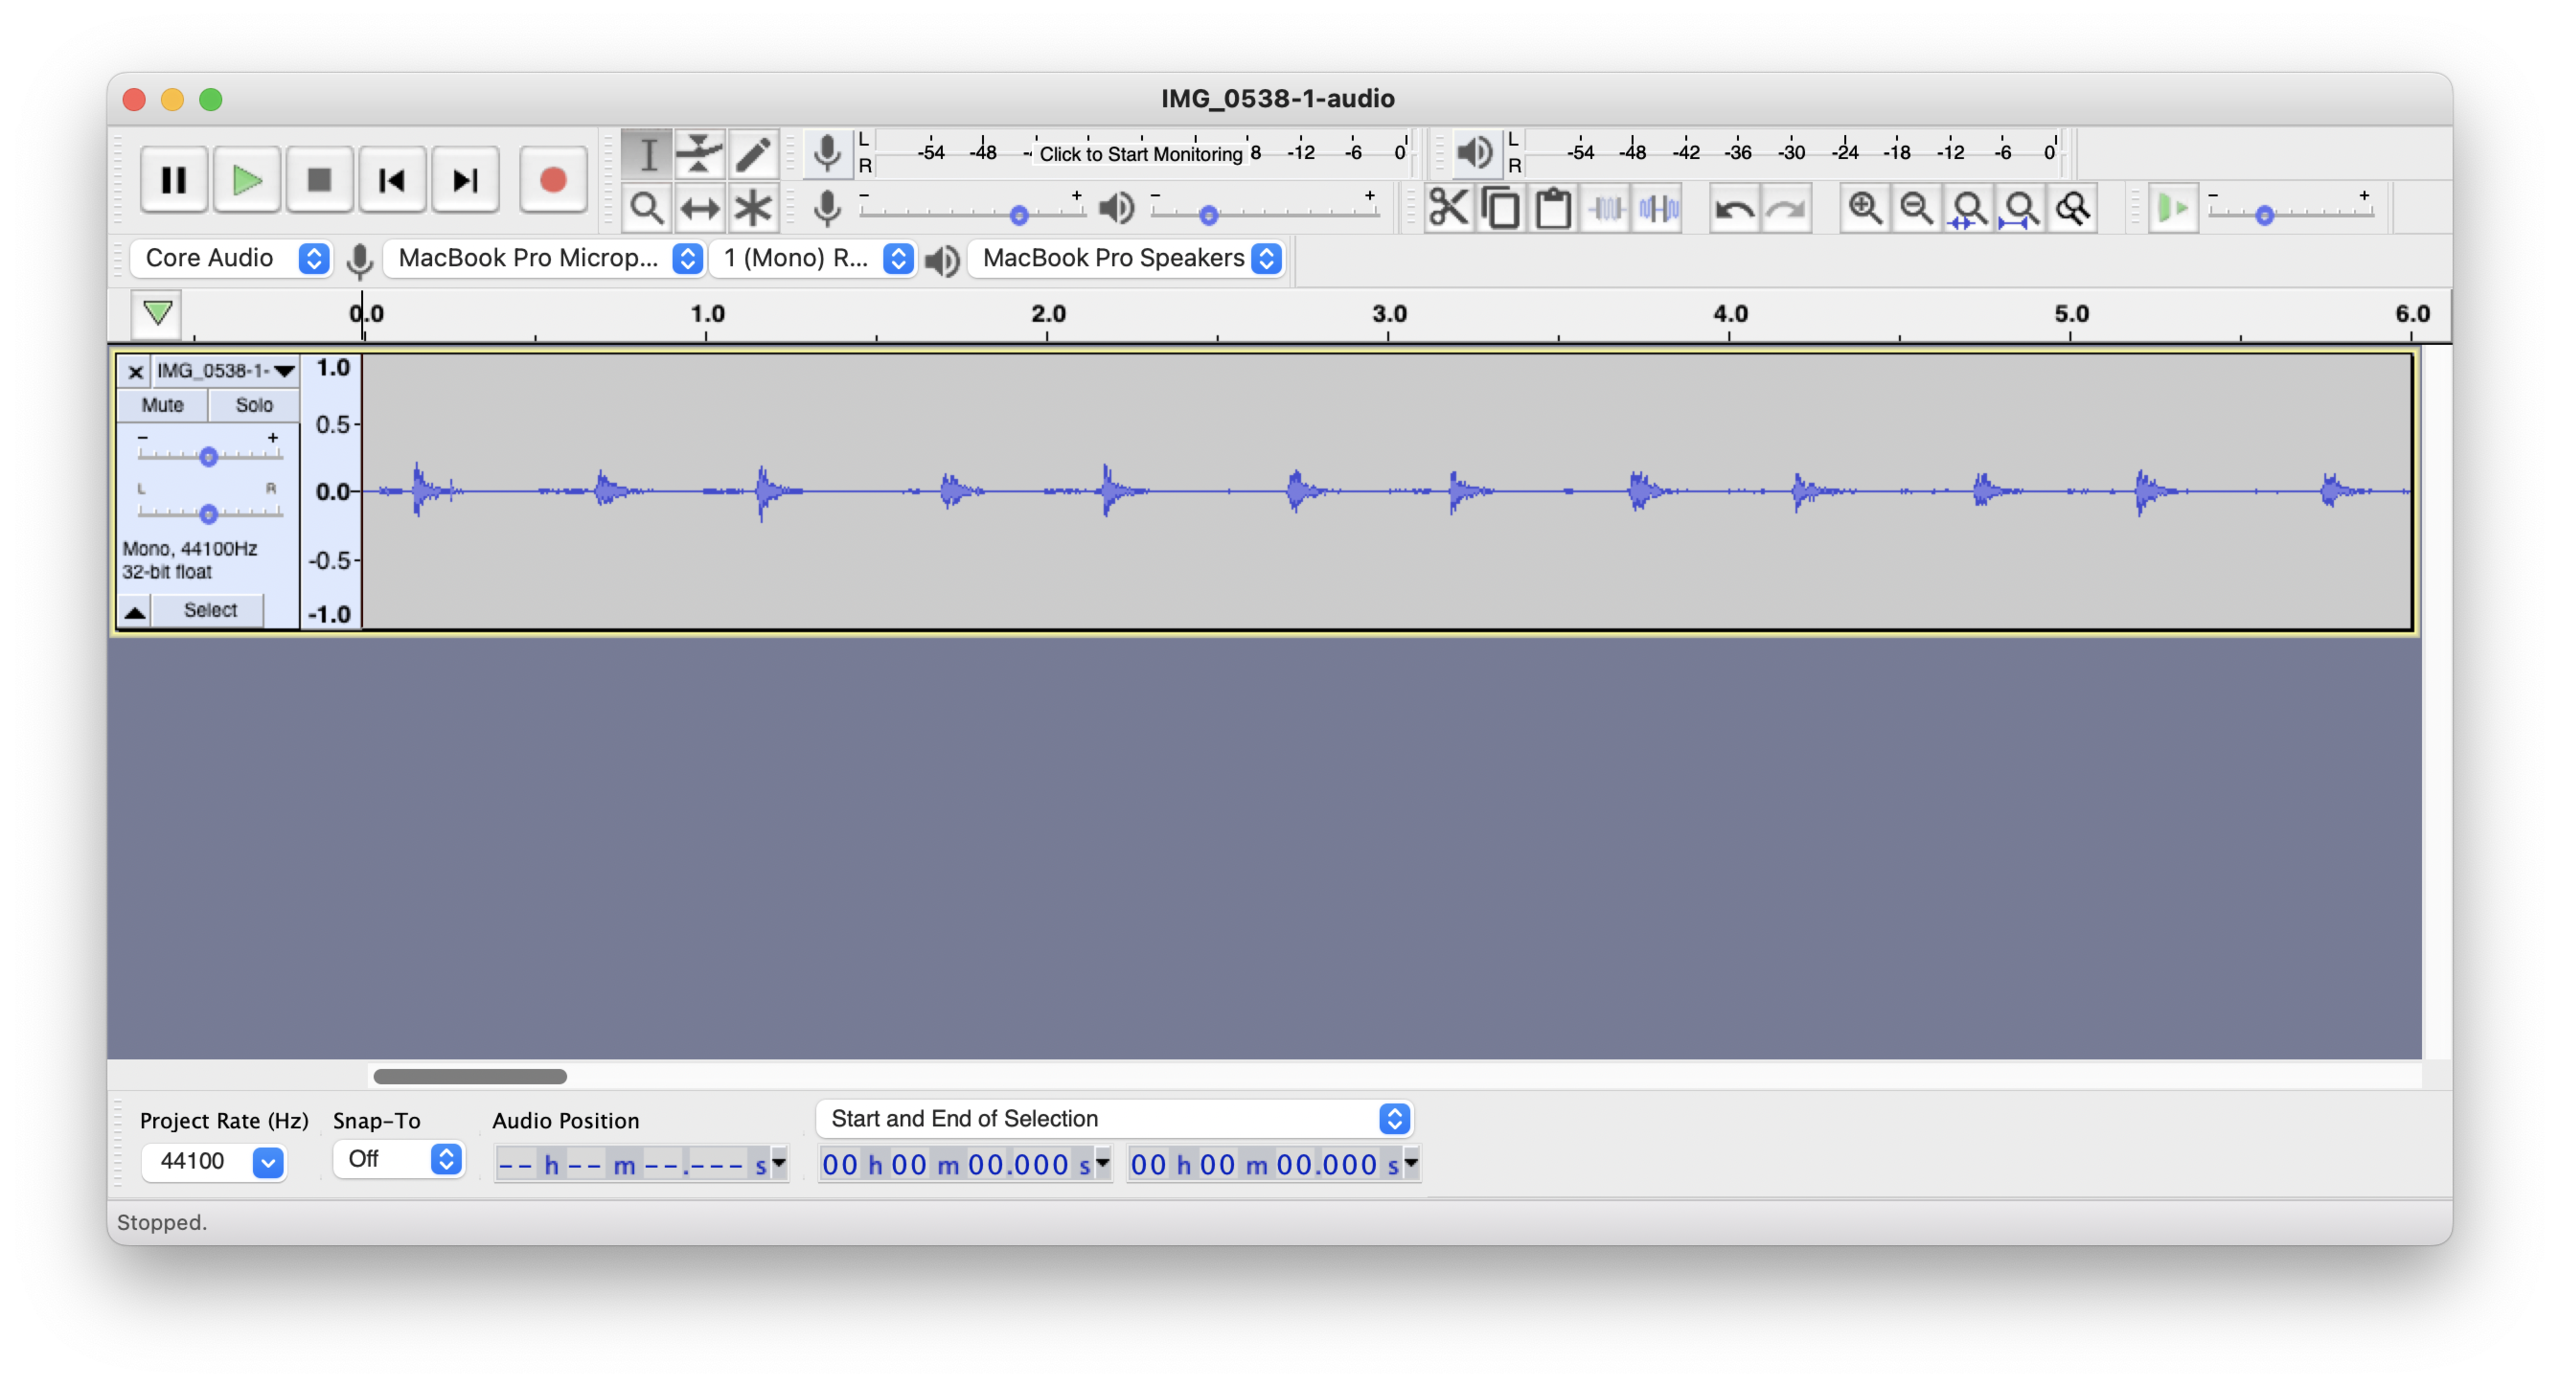
Task: Select the Zoom tool magnifier
Action: pyautogui.click(x=647, y=208)
